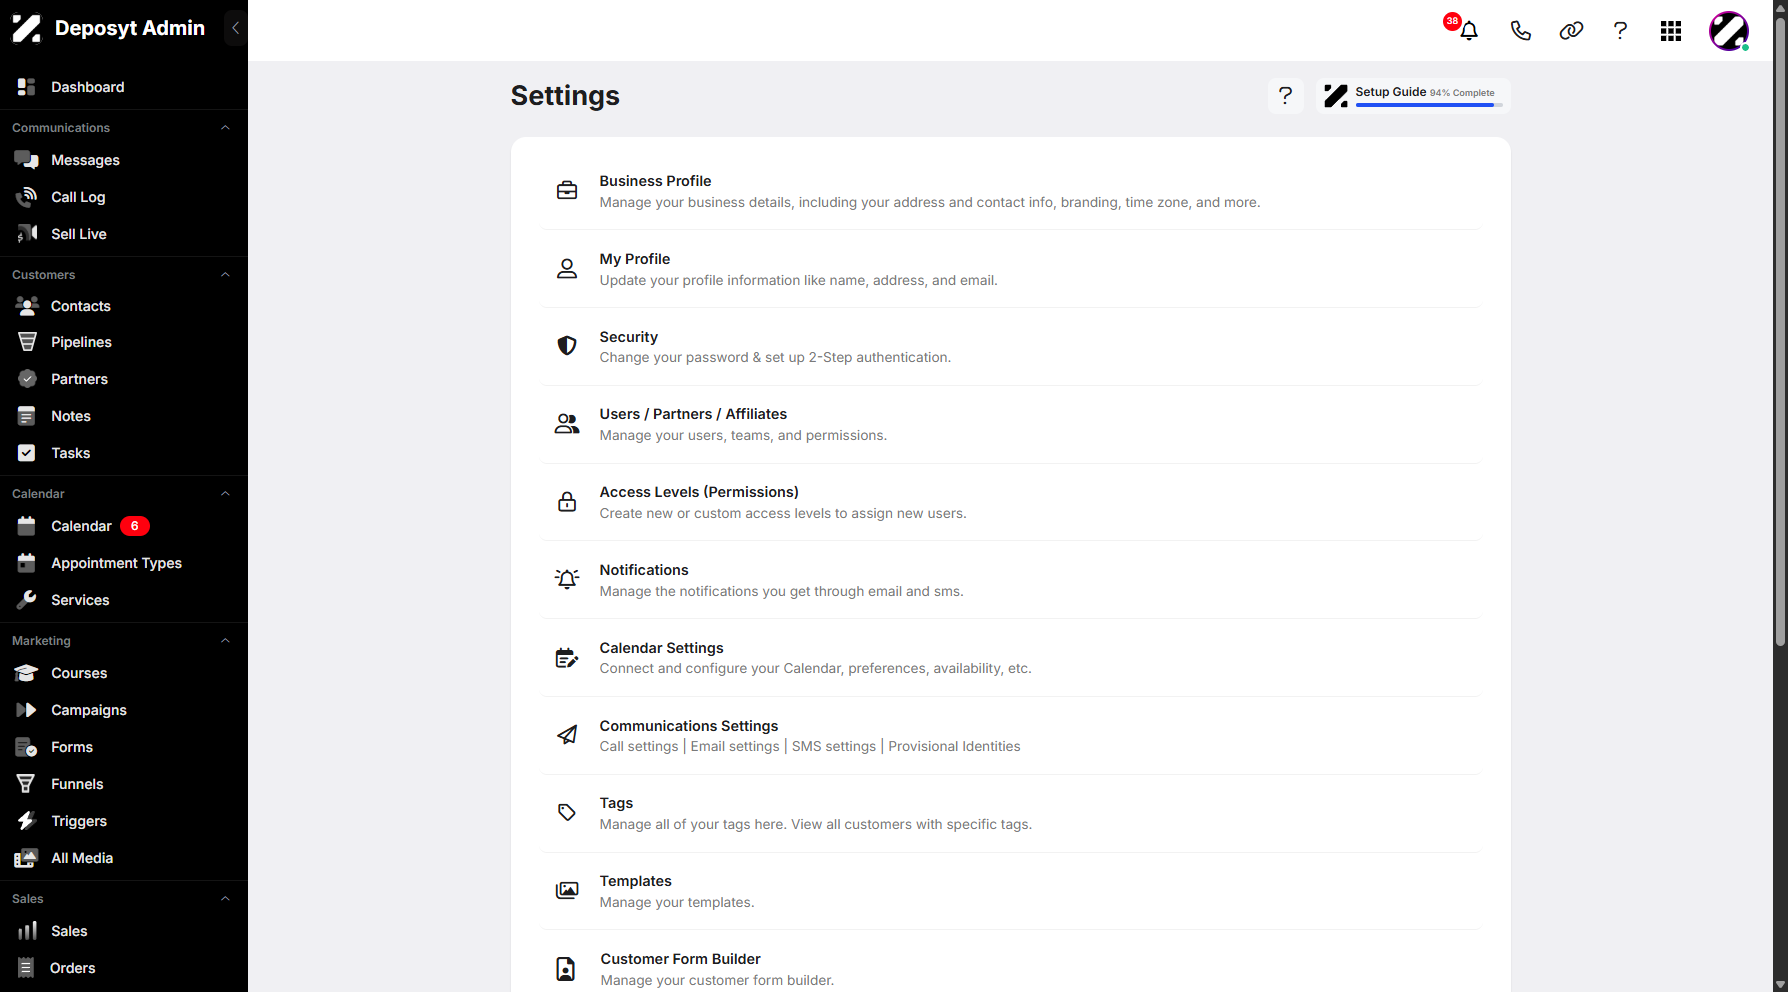Click the Customer Form Builder icon
This screenshot has height=992, width=1788.
click(566, 968)
